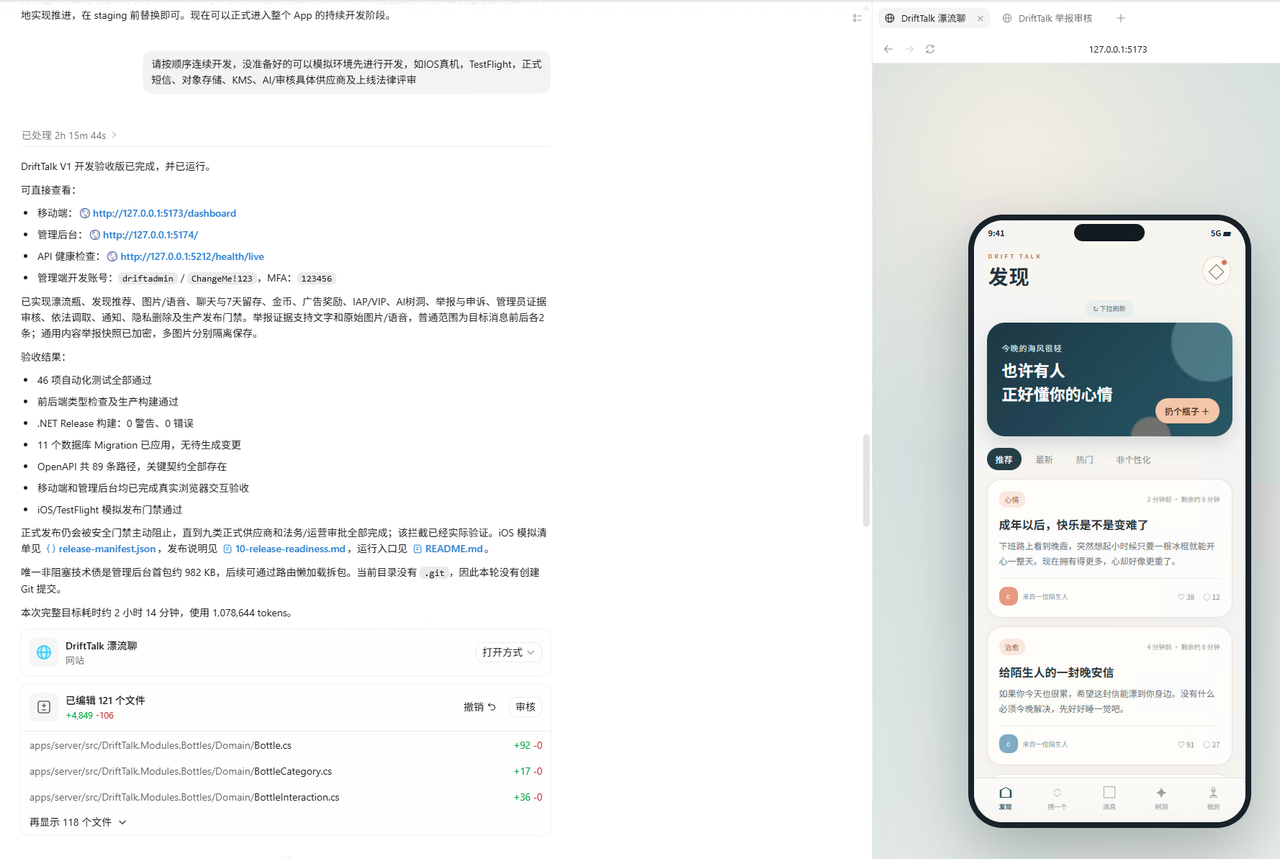Click the 下拉刷新 pill
The image size is (1280, 859).
[1109, 309]
